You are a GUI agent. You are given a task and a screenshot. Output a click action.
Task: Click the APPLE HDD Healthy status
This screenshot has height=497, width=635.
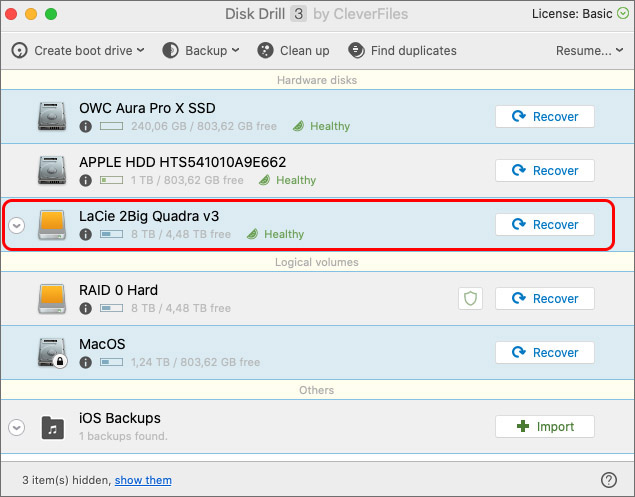pos(287,180)
